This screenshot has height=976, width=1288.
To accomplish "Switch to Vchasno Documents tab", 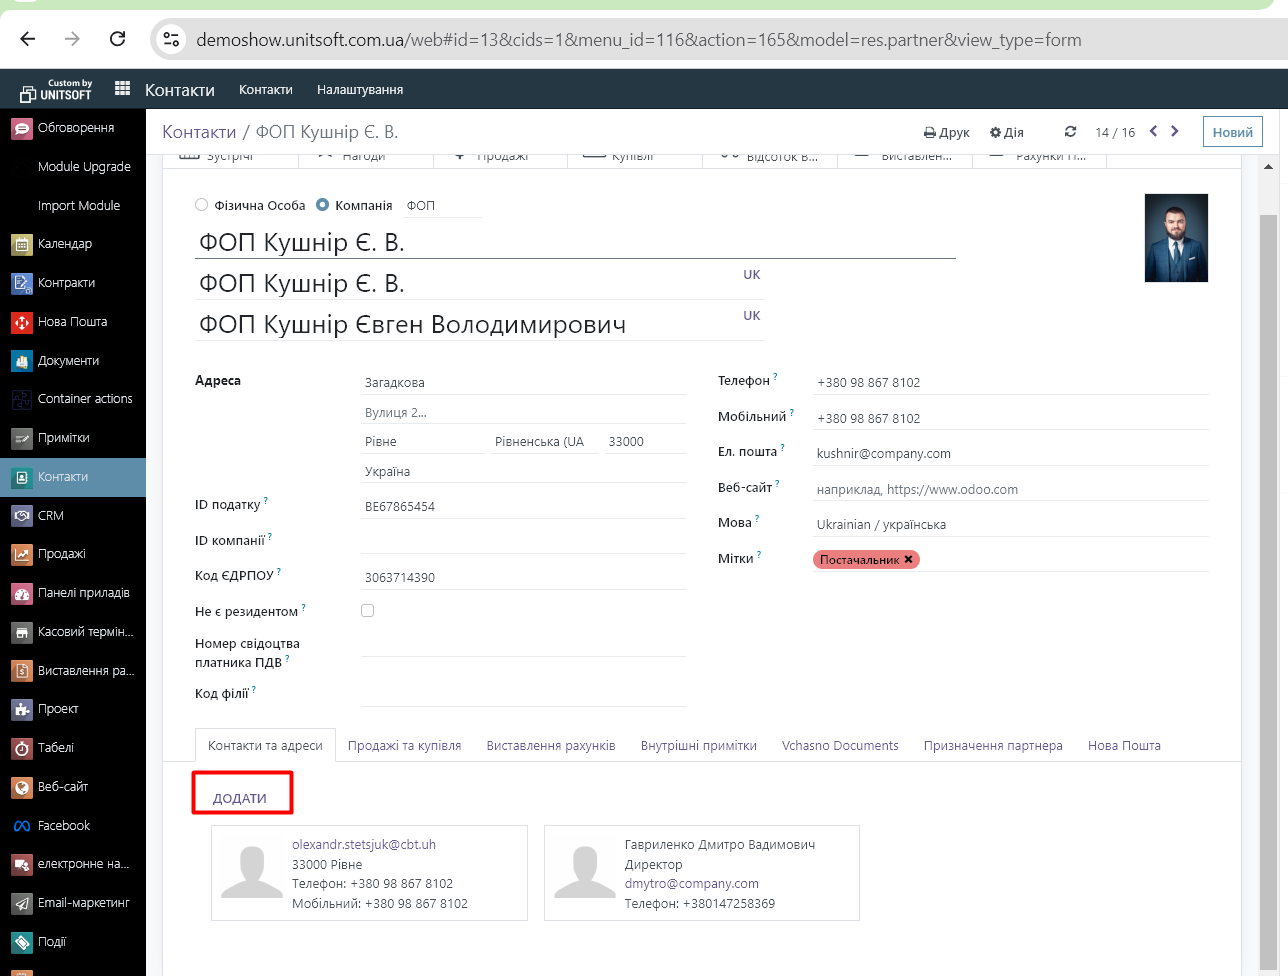I will point(840,745).
